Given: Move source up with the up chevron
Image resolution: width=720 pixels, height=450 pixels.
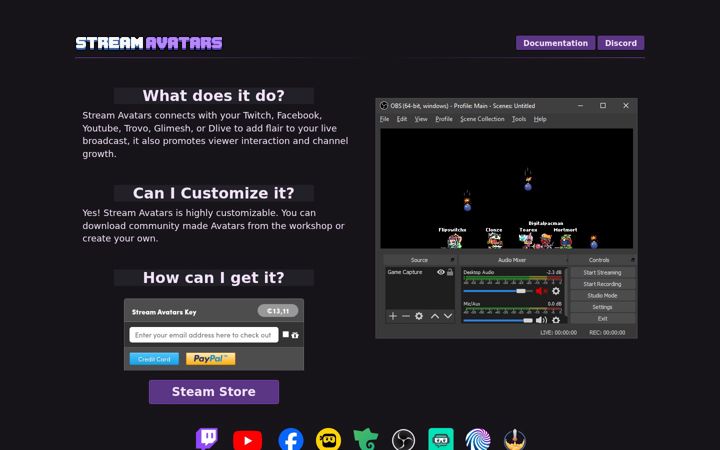Looking at the screenshot, I should click(x=434, y=316).
